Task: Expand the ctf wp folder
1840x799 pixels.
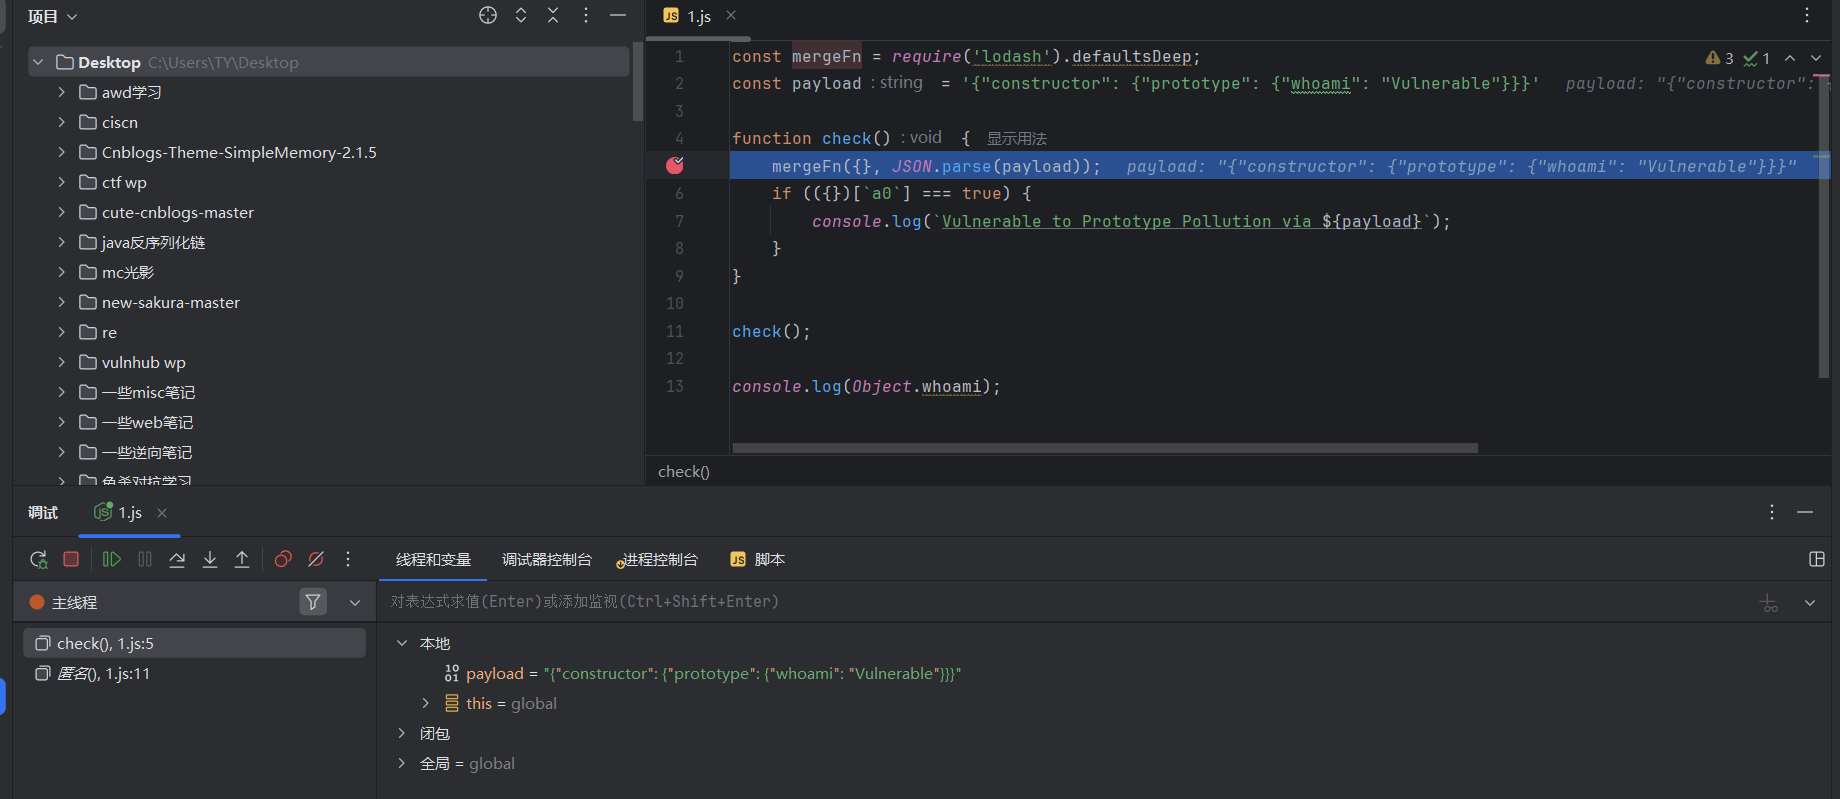Action: click(61, 182)
